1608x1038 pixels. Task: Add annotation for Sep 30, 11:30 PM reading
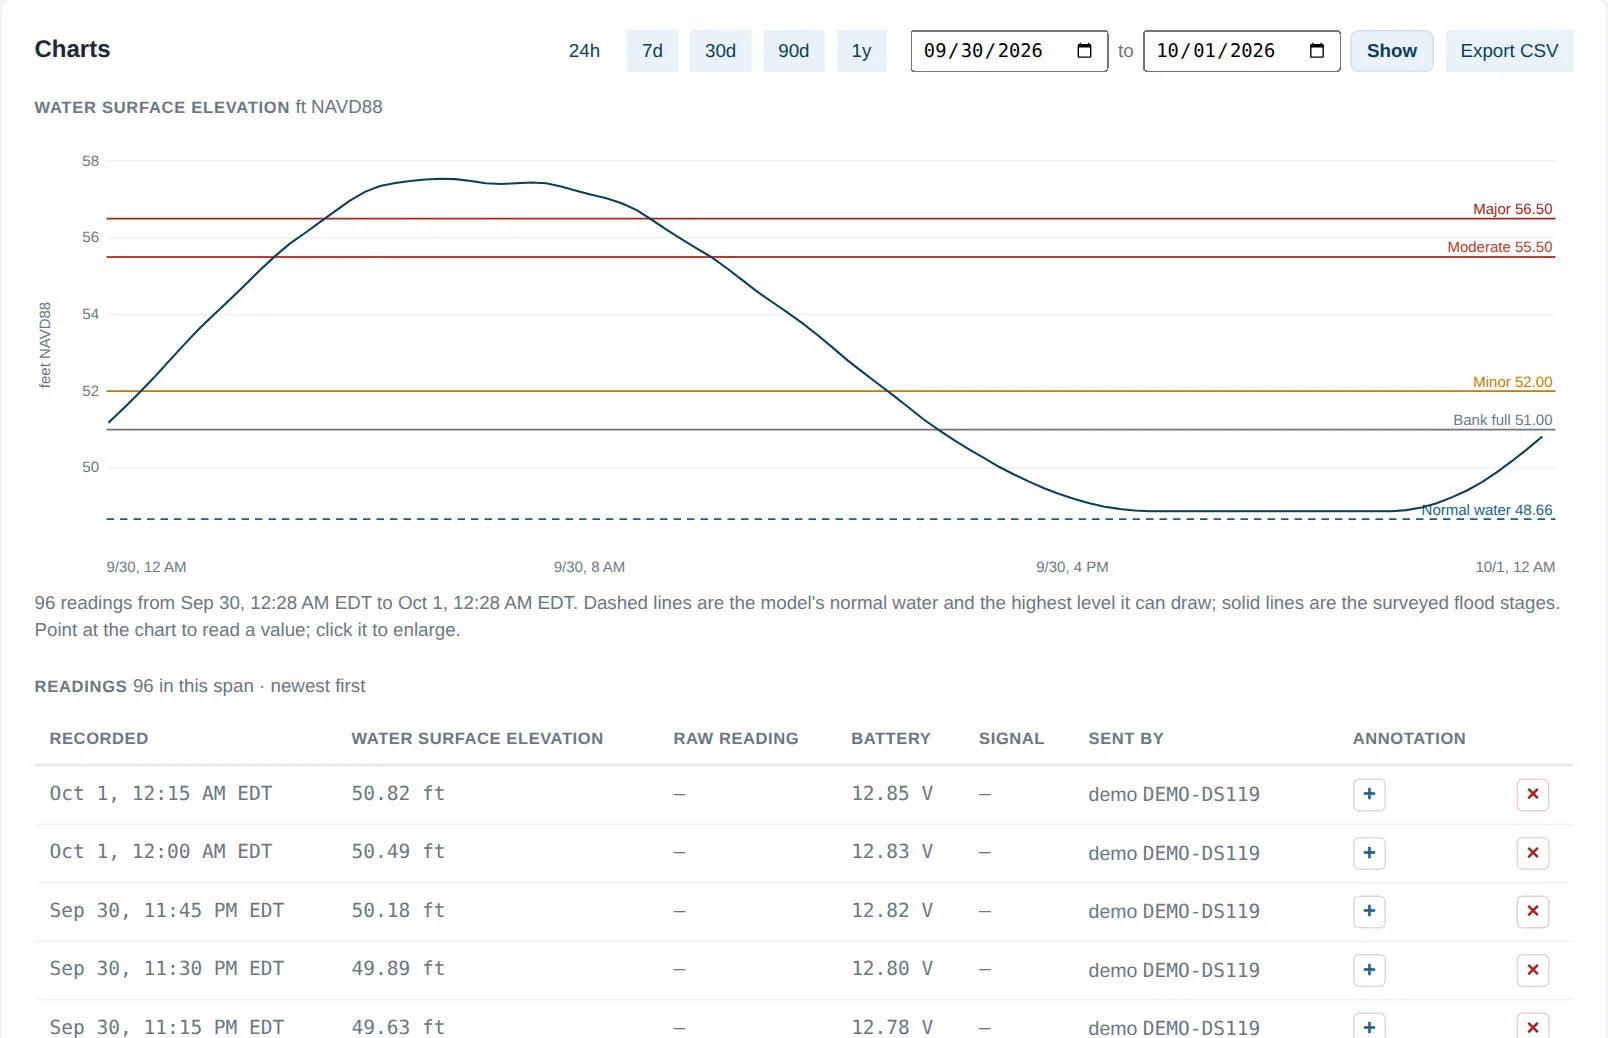[x=1369, y=970]
